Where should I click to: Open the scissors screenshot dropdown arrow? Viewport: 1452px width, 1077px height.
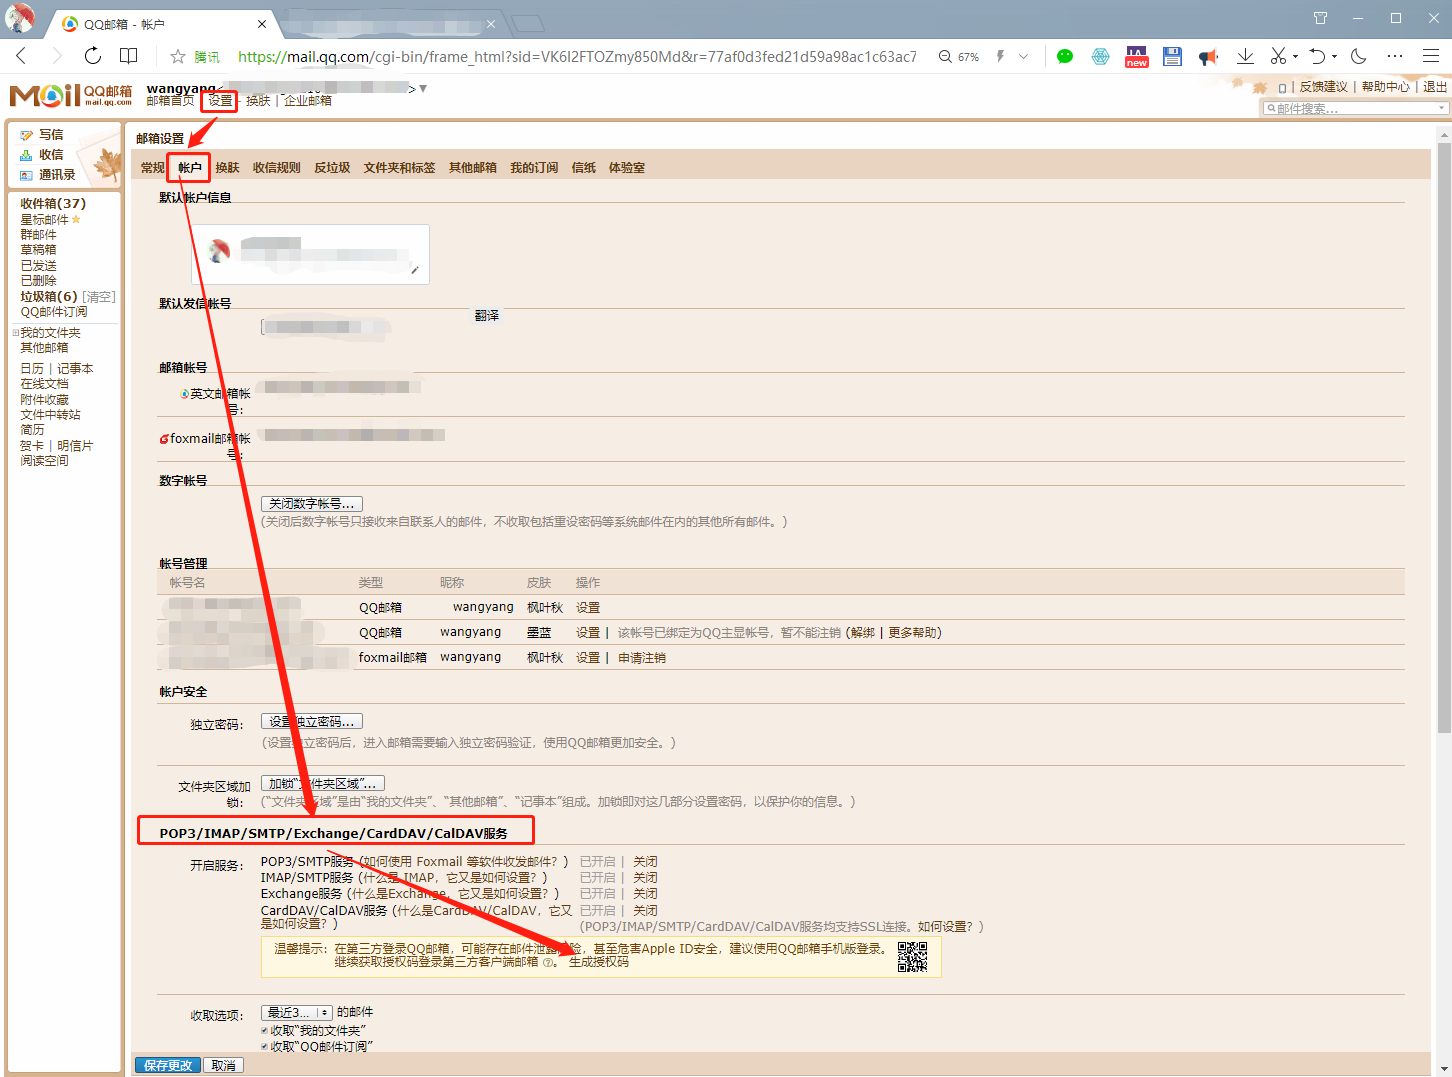click(x=1295, y=57)
